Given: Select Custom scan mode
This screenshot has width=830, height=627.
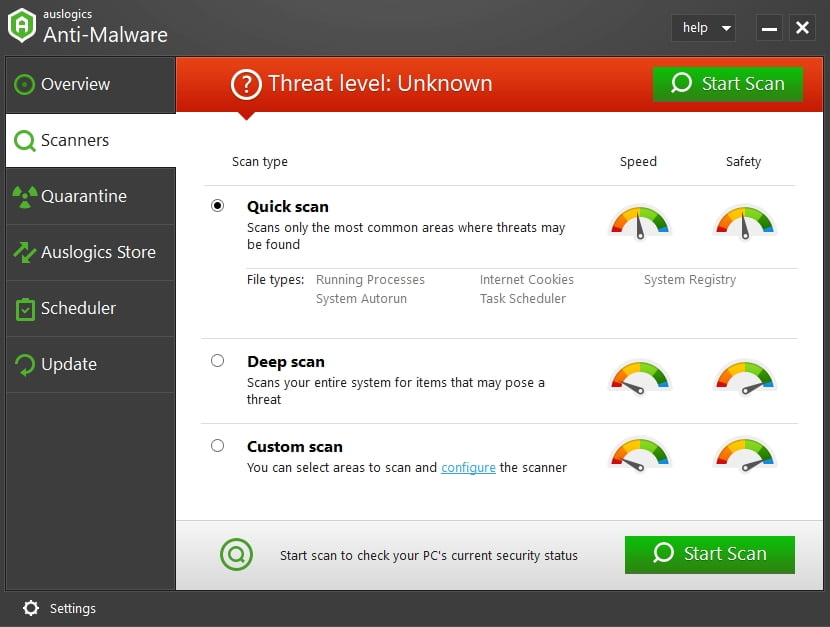Looking at the screenshot, I should [217, 446].
